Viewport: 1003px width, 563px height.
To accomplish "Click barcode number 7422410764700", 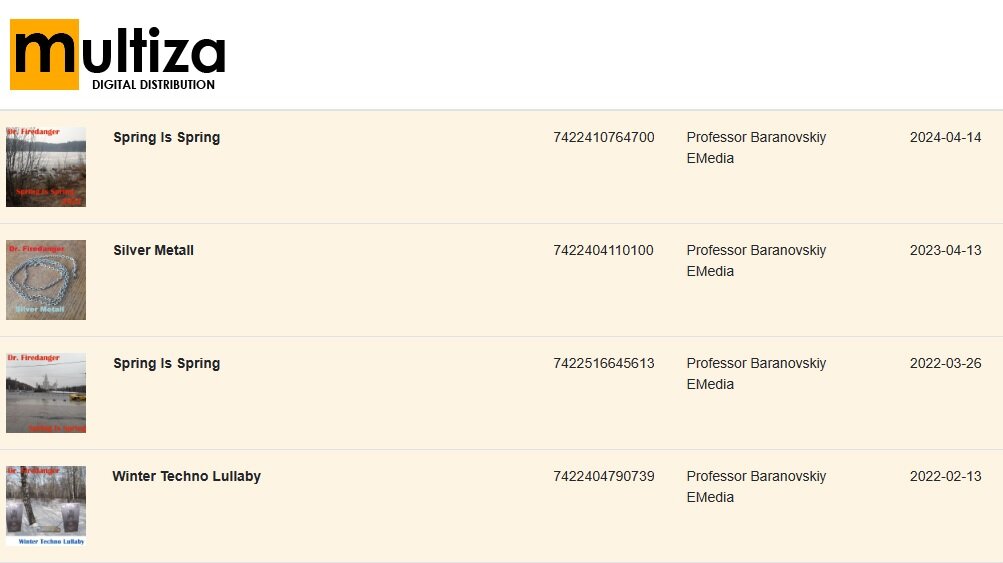I will click(x=604, y=138).
